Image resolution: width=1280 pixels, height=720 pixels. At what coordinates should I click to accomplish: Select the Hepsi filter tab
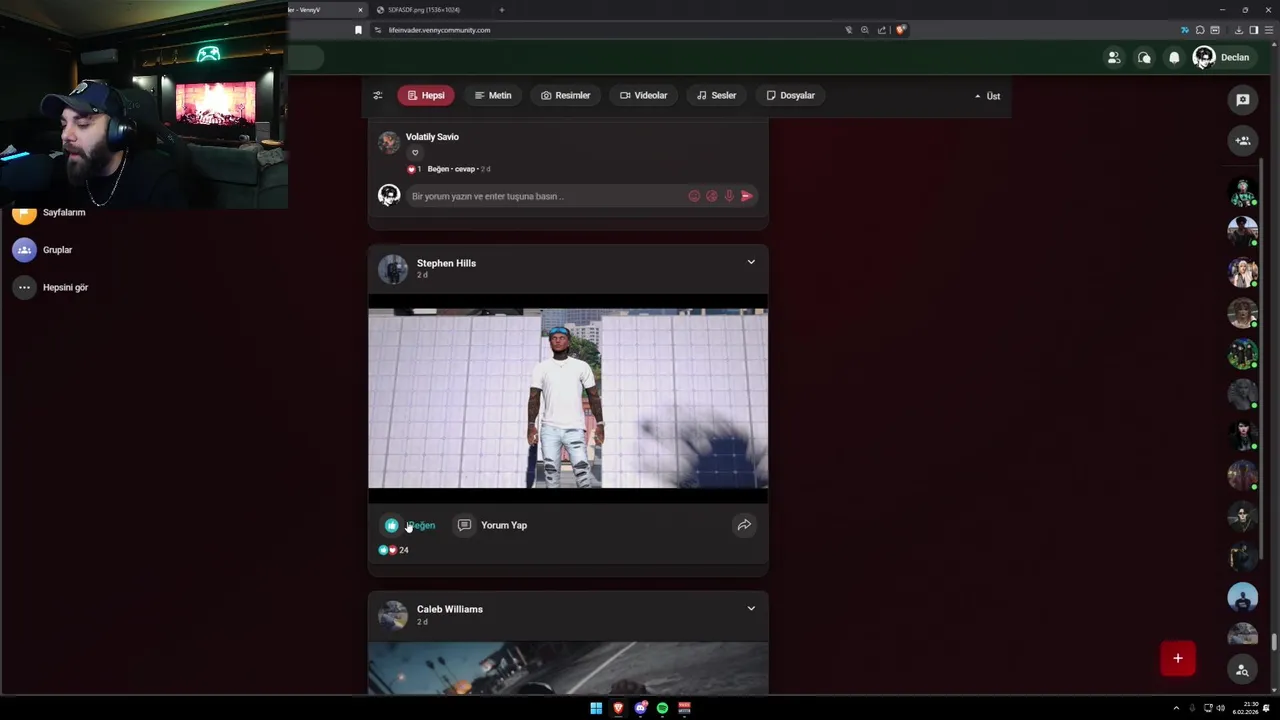tap(426, 95)
